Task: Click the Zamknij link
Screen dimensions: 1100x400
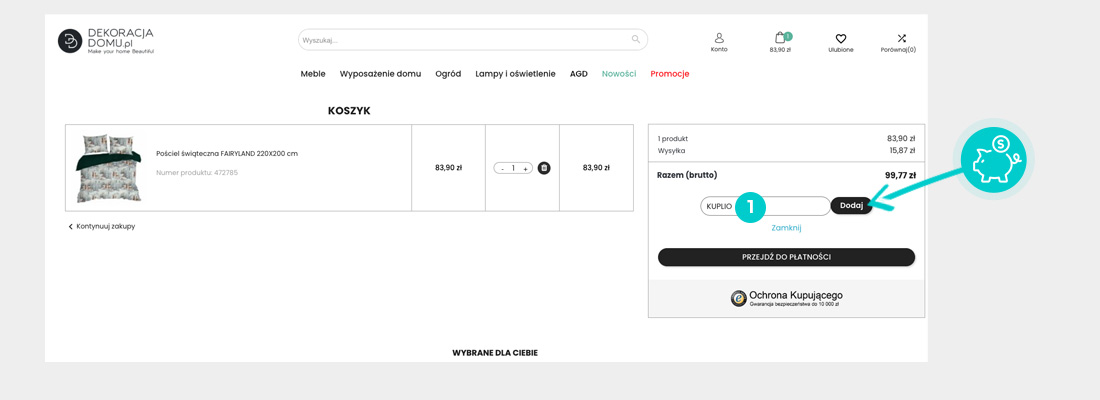Action: (x=786, y=228)
